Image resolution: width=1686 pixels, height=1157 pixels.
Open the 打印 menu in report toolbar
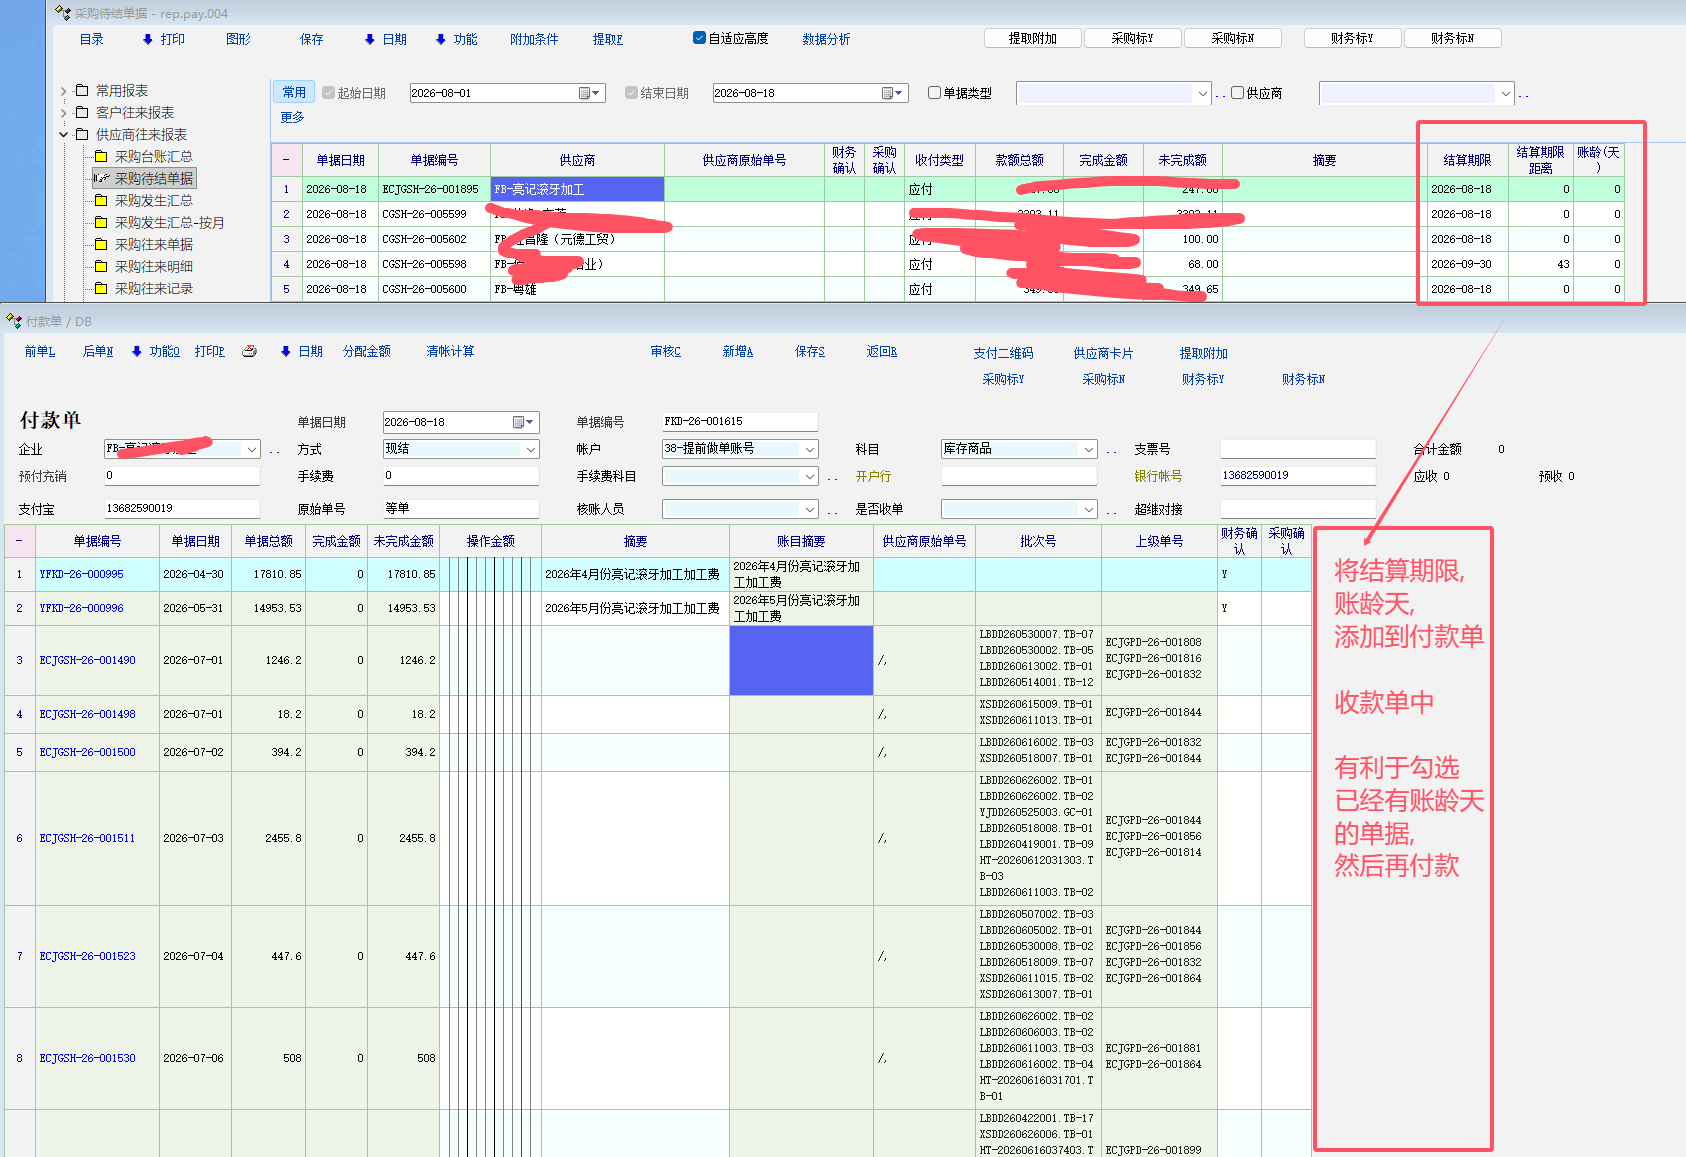(164, 39)
